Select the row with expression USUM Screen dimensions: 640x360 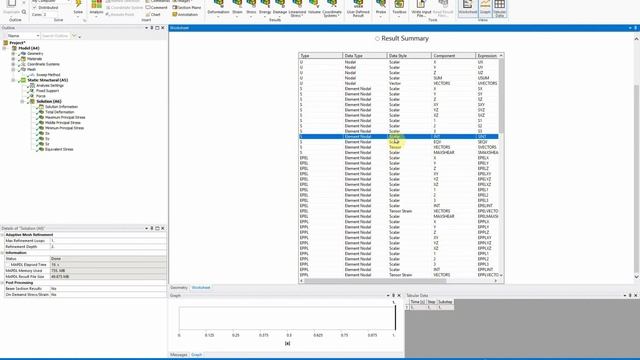point(398,78)
